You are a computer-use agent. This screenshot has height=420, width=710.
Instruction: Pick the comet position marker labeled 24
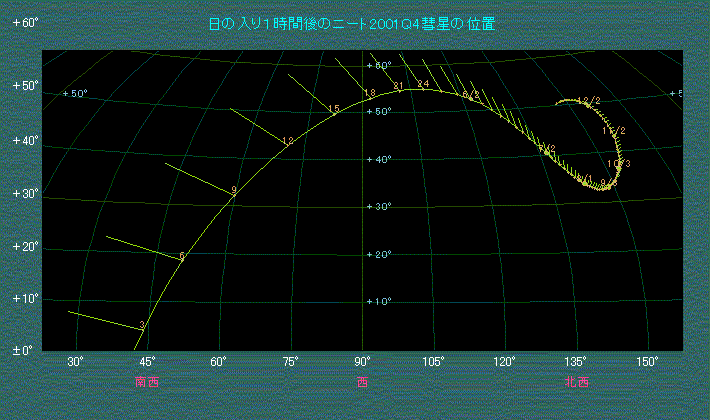point(423,84)
